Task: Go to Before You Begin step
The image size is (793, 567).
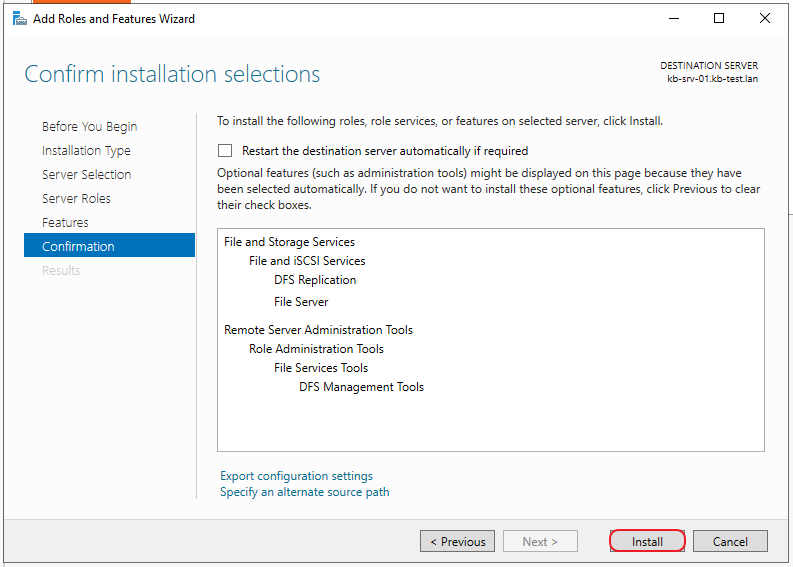Action: [90, 126]
